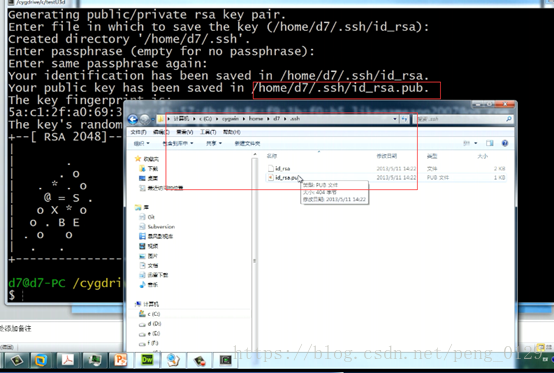Click the navigation pane scrollbar up arrow
The image size is (554, 373).
pos(254,155)
